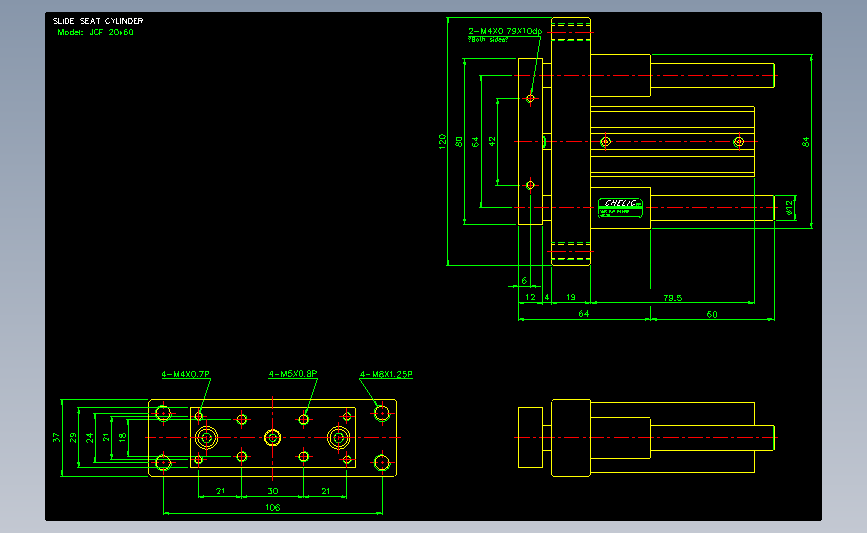Select the 18 vertical dimension
Image resolution: width=867 pixels, height=533 pixels.
pyautogui.click(x=122, y=437)
